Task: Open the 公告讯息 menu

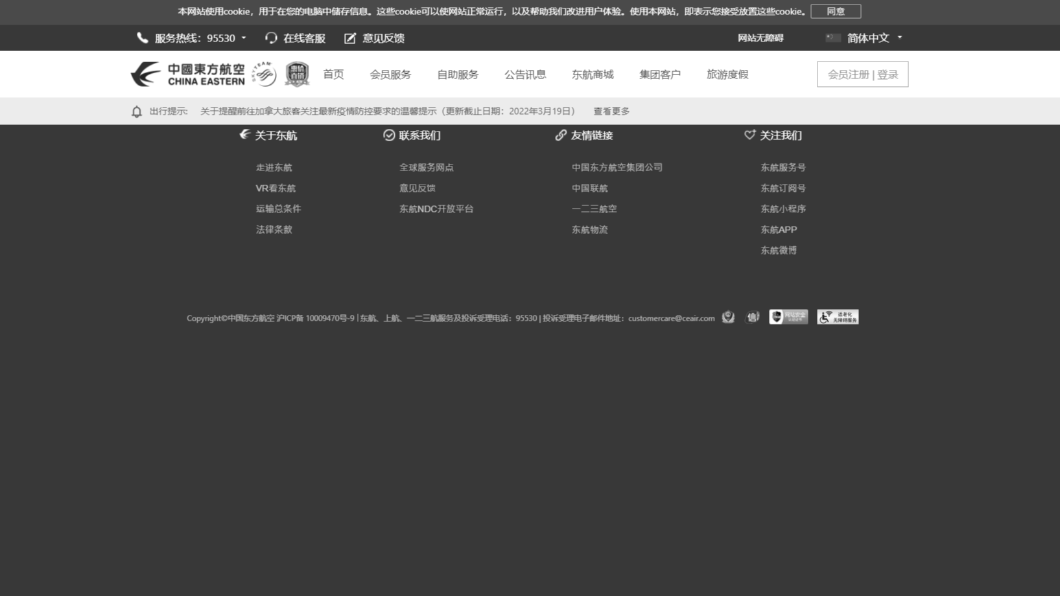Action: [x=525, y=74]
